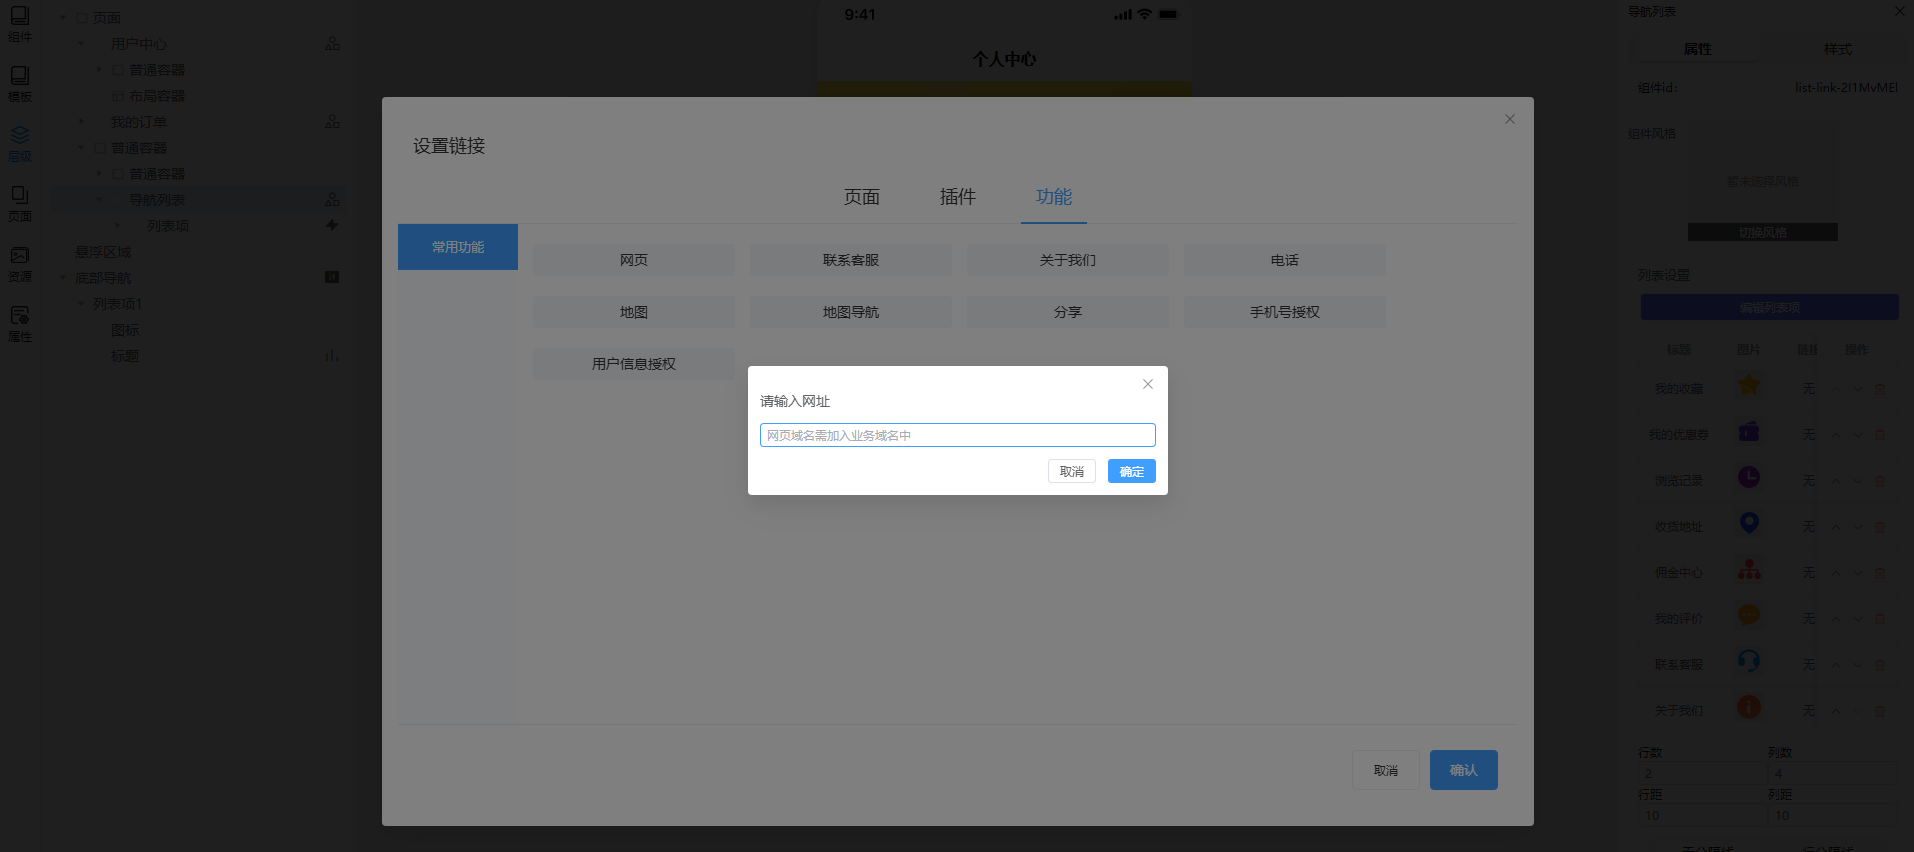Viewport: 1914px width, 852px height.
Task: Expand the 列表项 tree node
Action: click(x=117, y=226)
